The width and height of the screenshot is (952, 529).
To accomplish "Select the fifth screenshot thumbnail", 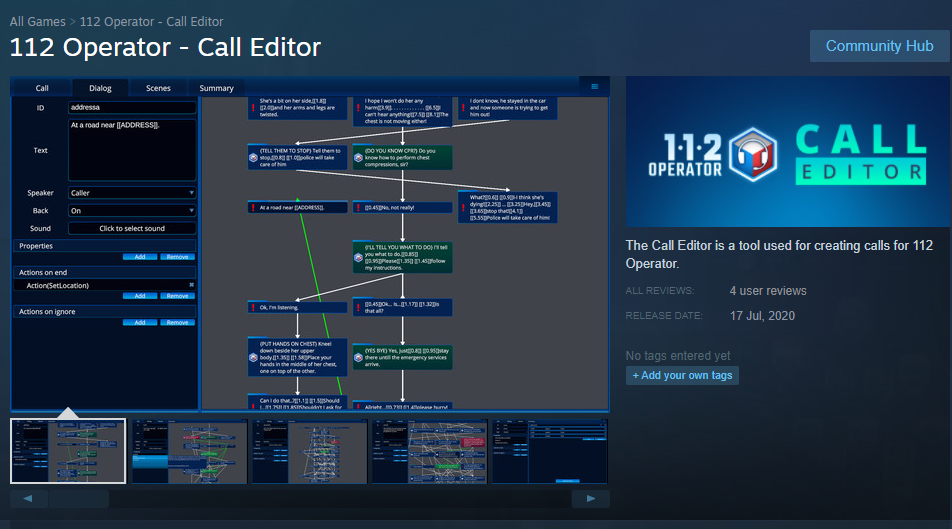I will click(549, 451).
